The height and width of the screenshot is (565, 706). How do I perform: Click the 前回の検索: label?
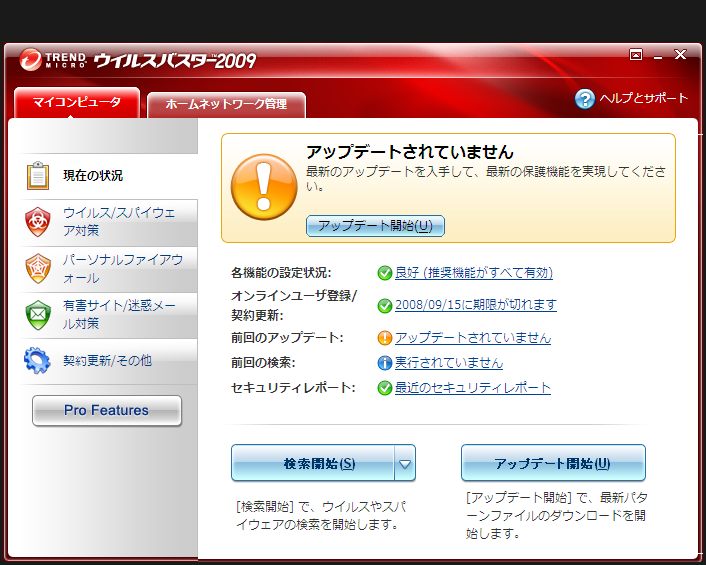263,363
